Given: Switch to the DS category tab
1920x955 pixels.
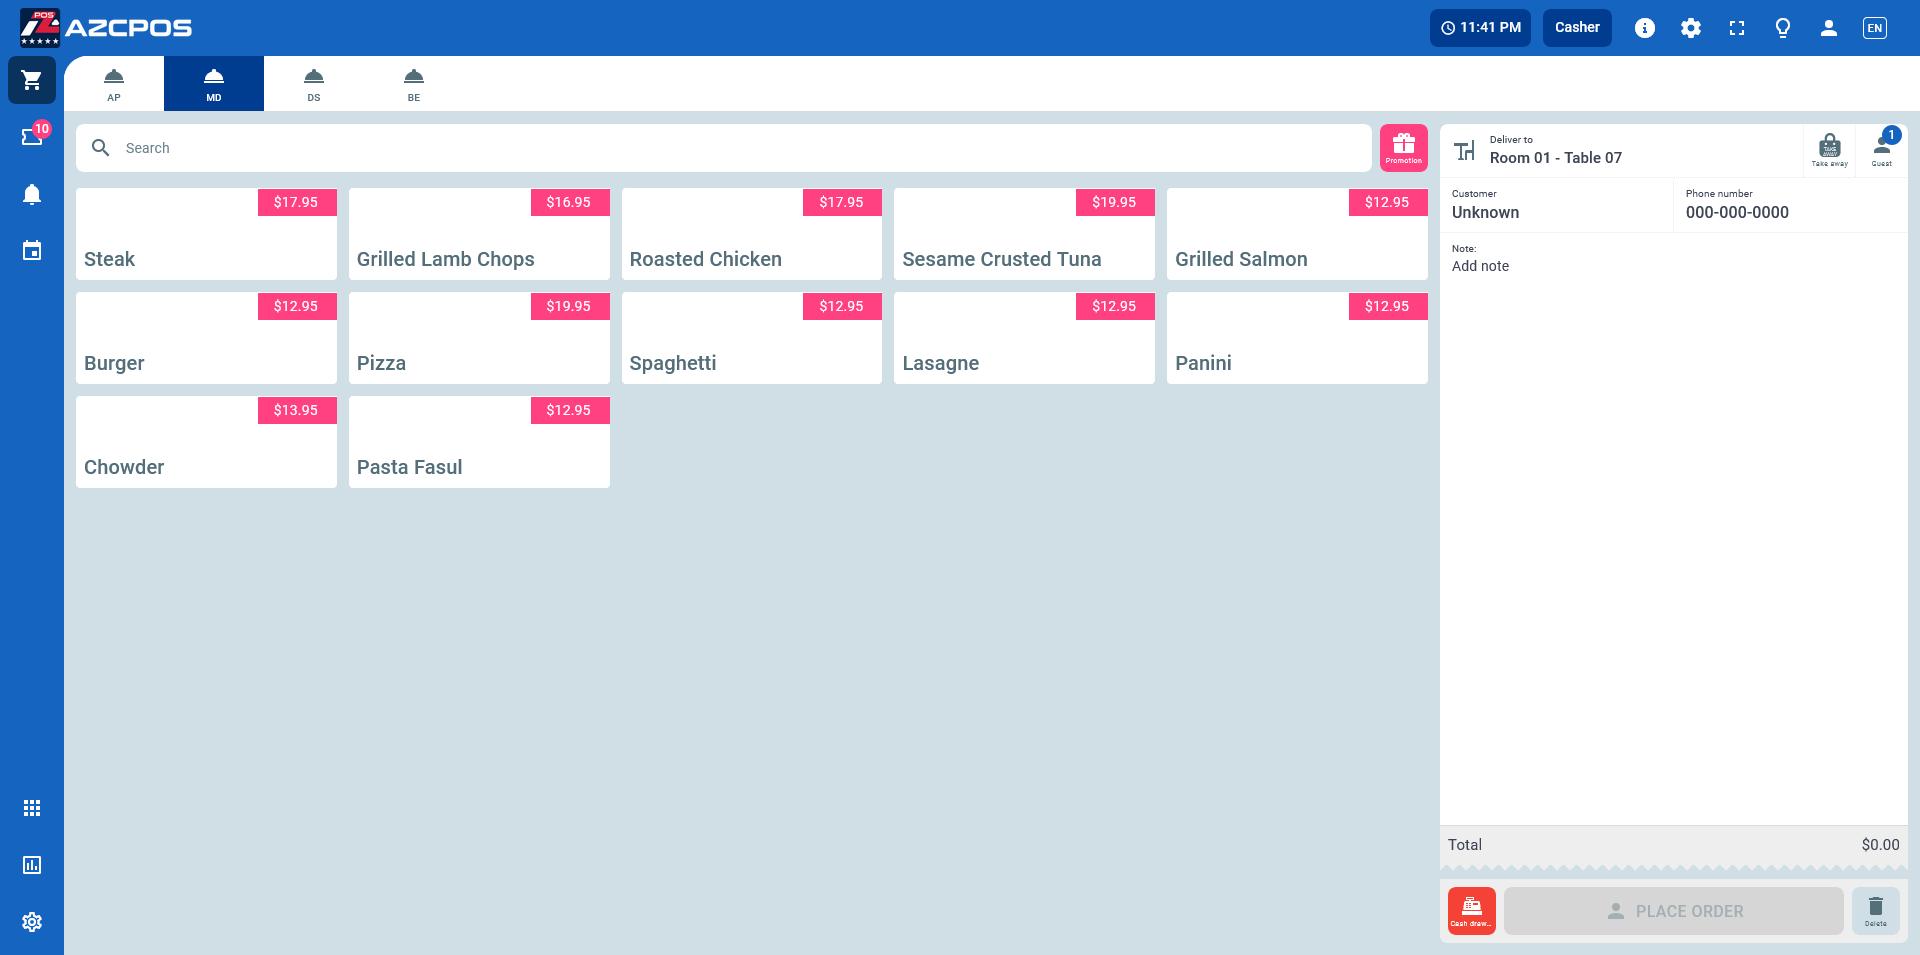Looking at the screenshot, I should 314,84.
